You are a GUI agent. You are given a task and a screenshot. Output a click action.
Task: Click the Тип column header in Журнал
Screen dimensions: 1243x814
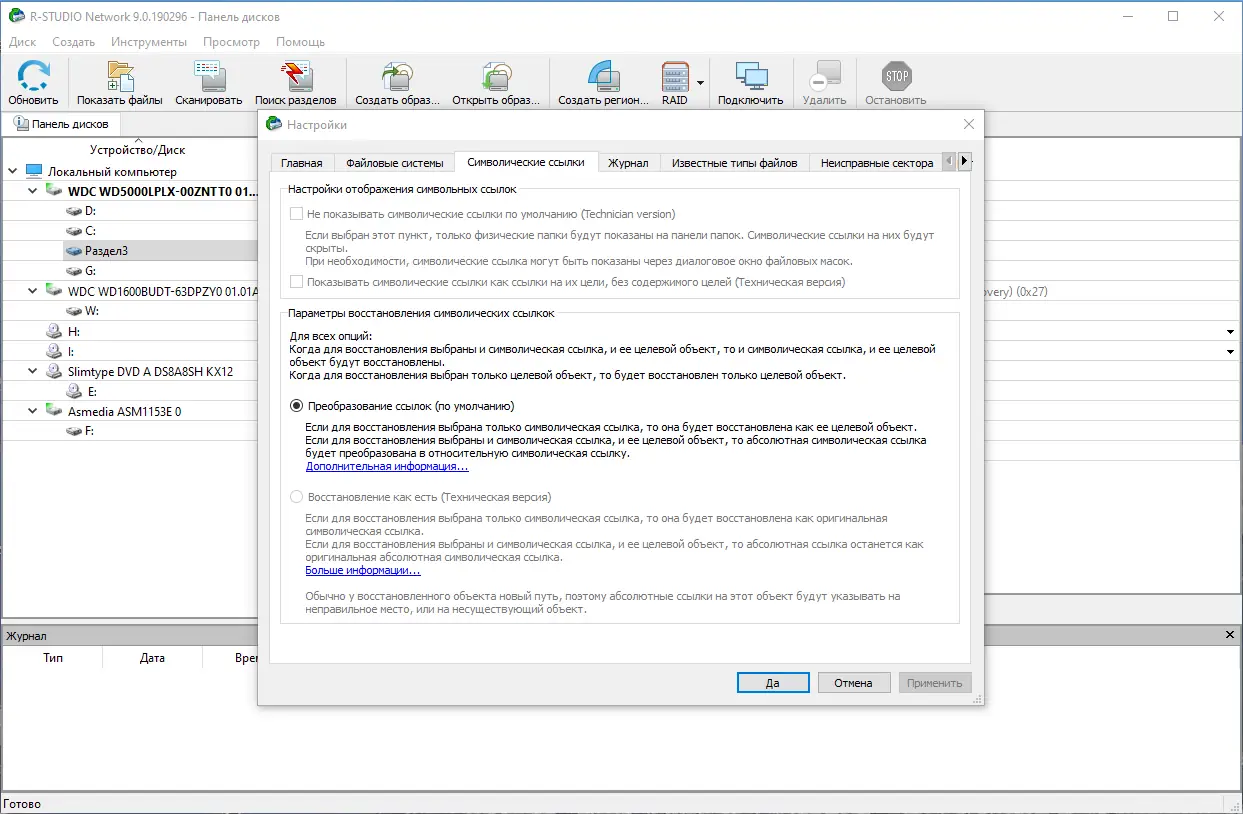tap(53, 658)
